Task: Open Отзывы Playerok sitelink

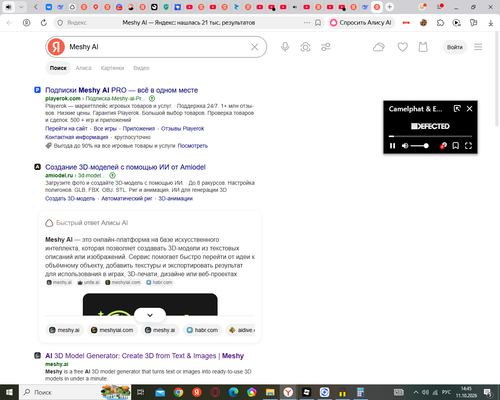Action: point(182,129)
